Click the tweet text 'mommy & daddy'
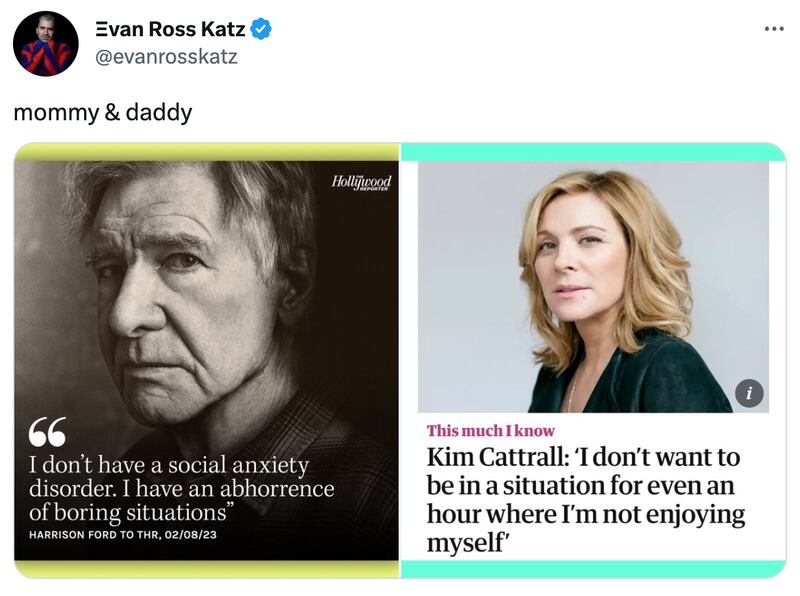The height and width of the screenshot is (596, 800). coord(102,112)
